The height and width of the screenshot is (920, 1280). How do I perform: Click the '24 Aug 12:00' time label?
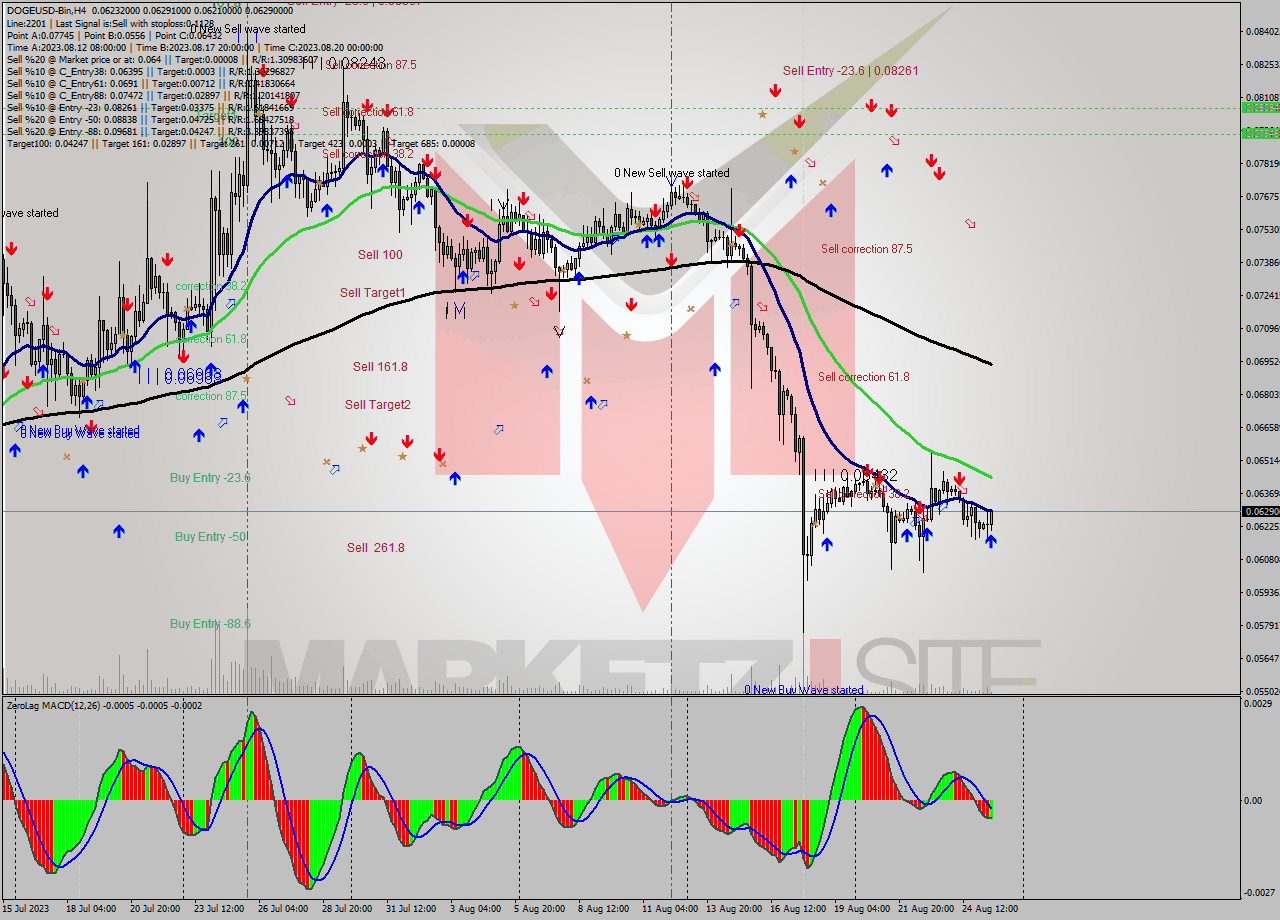tap(990, 909)
